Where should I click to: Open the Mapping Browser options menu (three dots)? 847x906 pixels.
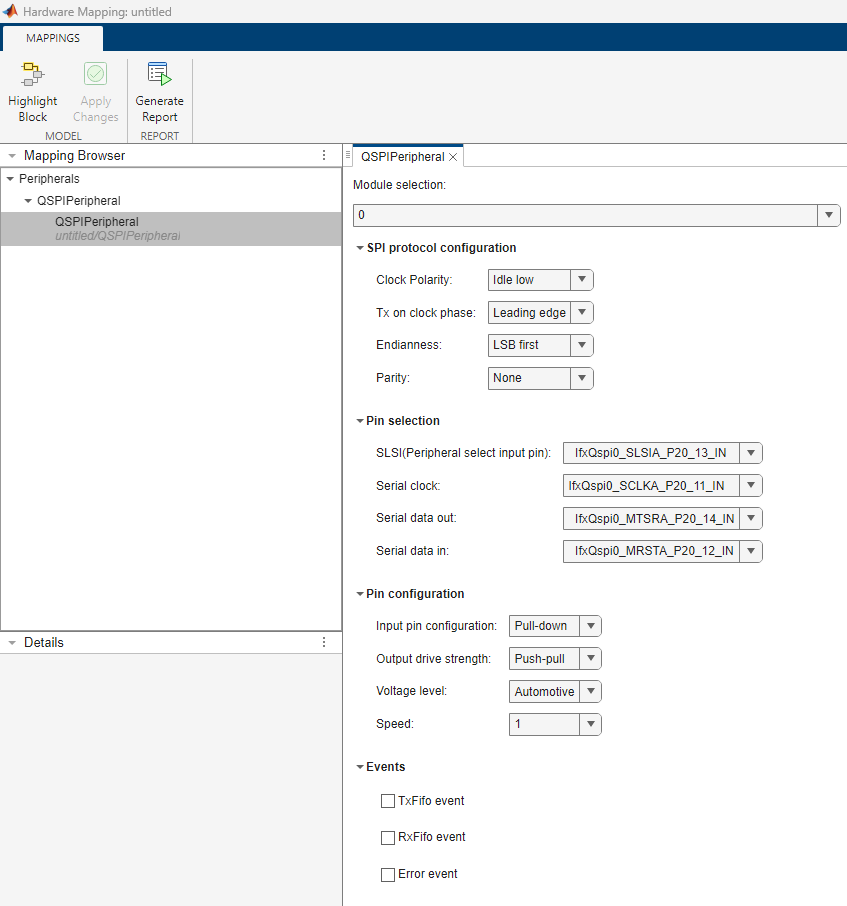323,155
